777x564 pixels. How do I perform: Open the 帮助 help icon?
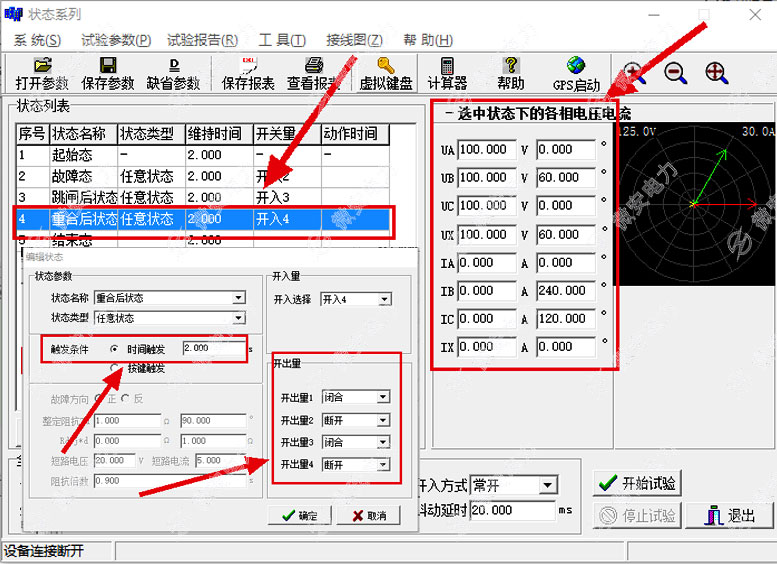[510, 74]
